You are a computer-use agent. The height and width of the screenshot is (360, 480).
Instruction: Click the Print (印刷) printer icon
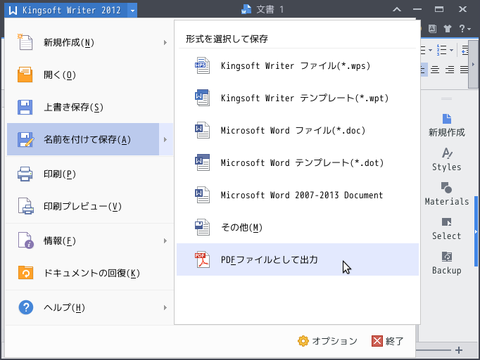(x=25, y=174)
